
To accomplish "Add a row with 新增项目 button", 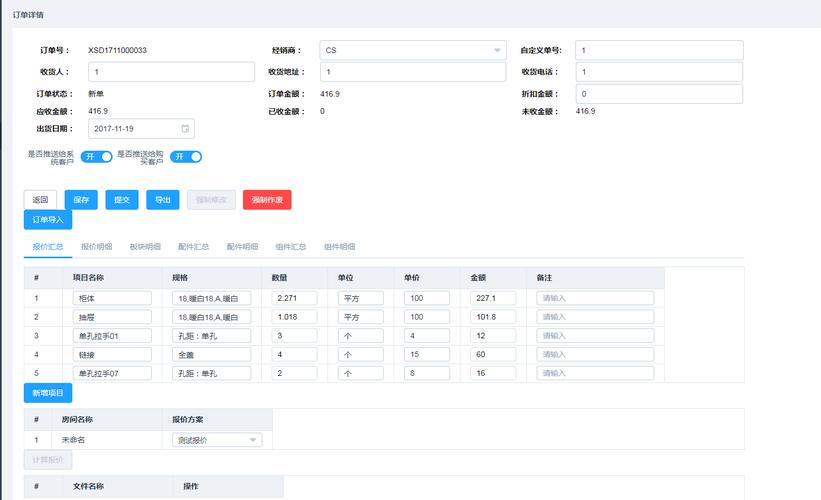I will click(x=48, y=393).
